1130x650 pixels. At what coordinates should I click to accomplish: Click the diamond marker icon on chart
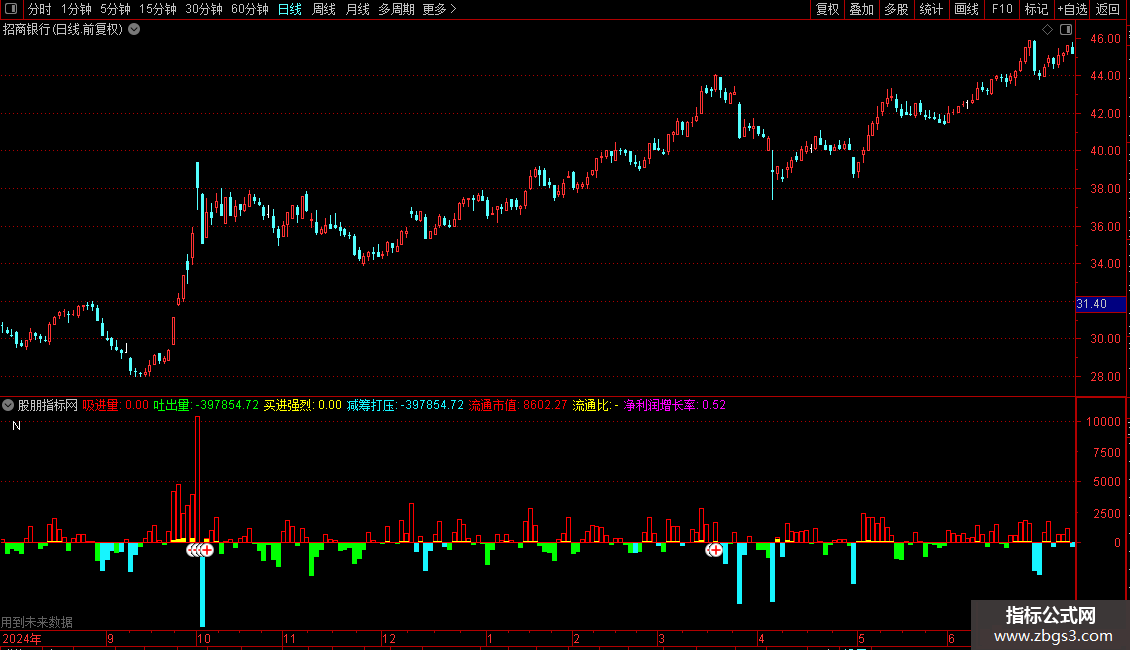pyautogui.click(x=1047, y=30)
